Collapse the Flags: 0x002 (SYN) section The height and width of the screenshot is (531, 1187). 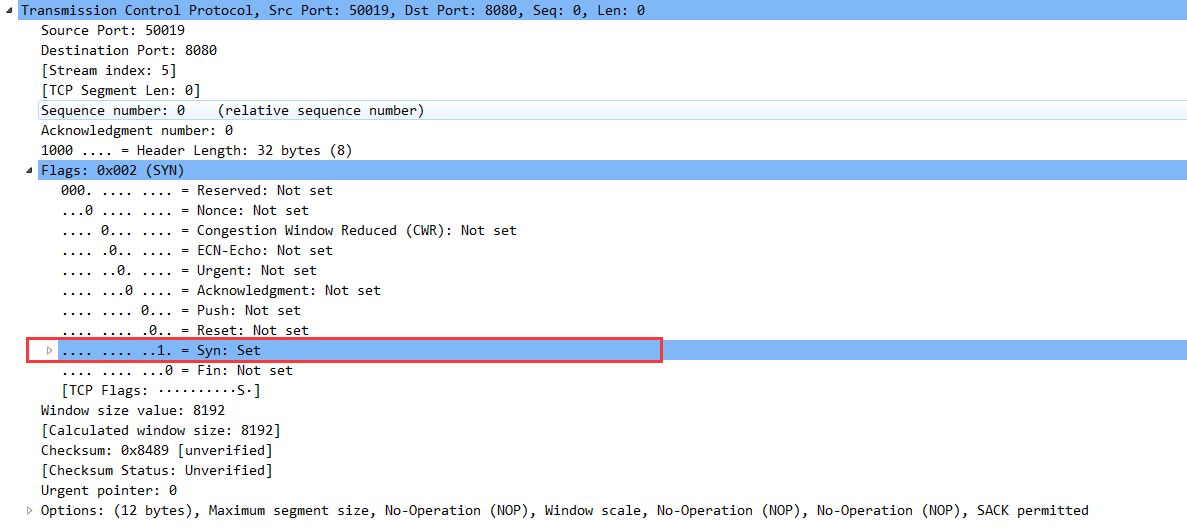[30, 170]
